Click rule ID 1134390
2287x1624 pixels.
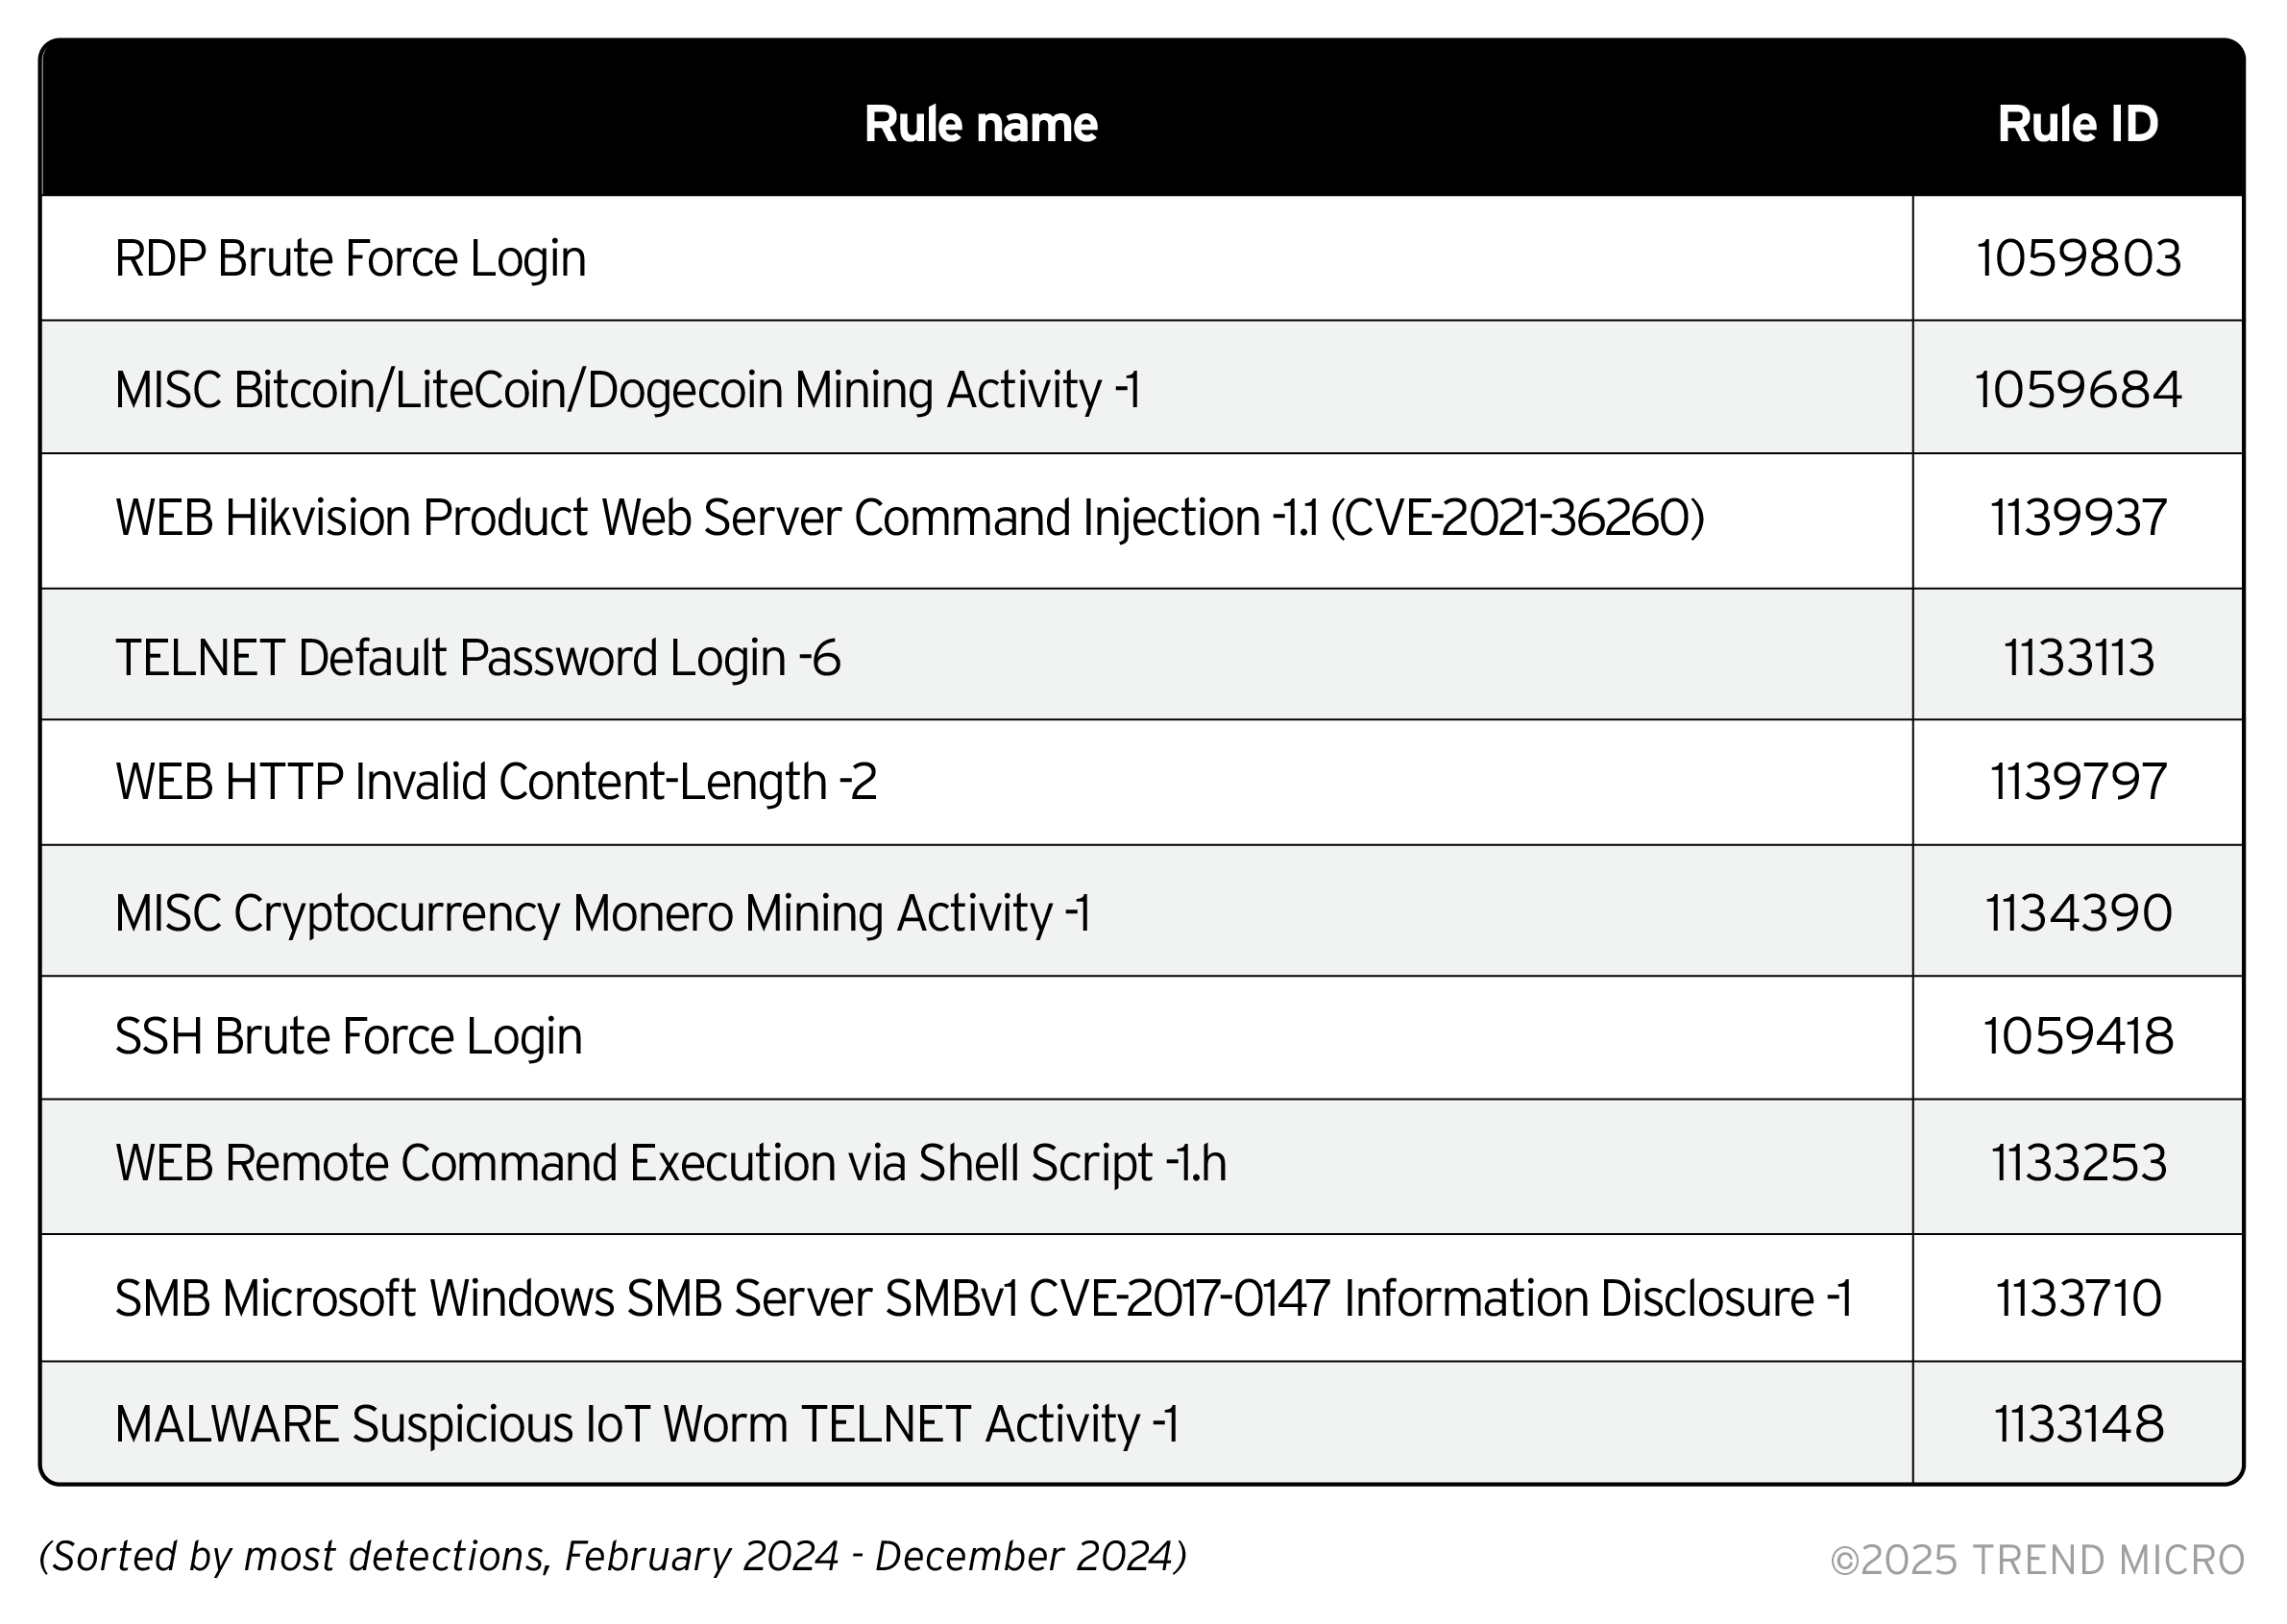(x=2077, y=913)
